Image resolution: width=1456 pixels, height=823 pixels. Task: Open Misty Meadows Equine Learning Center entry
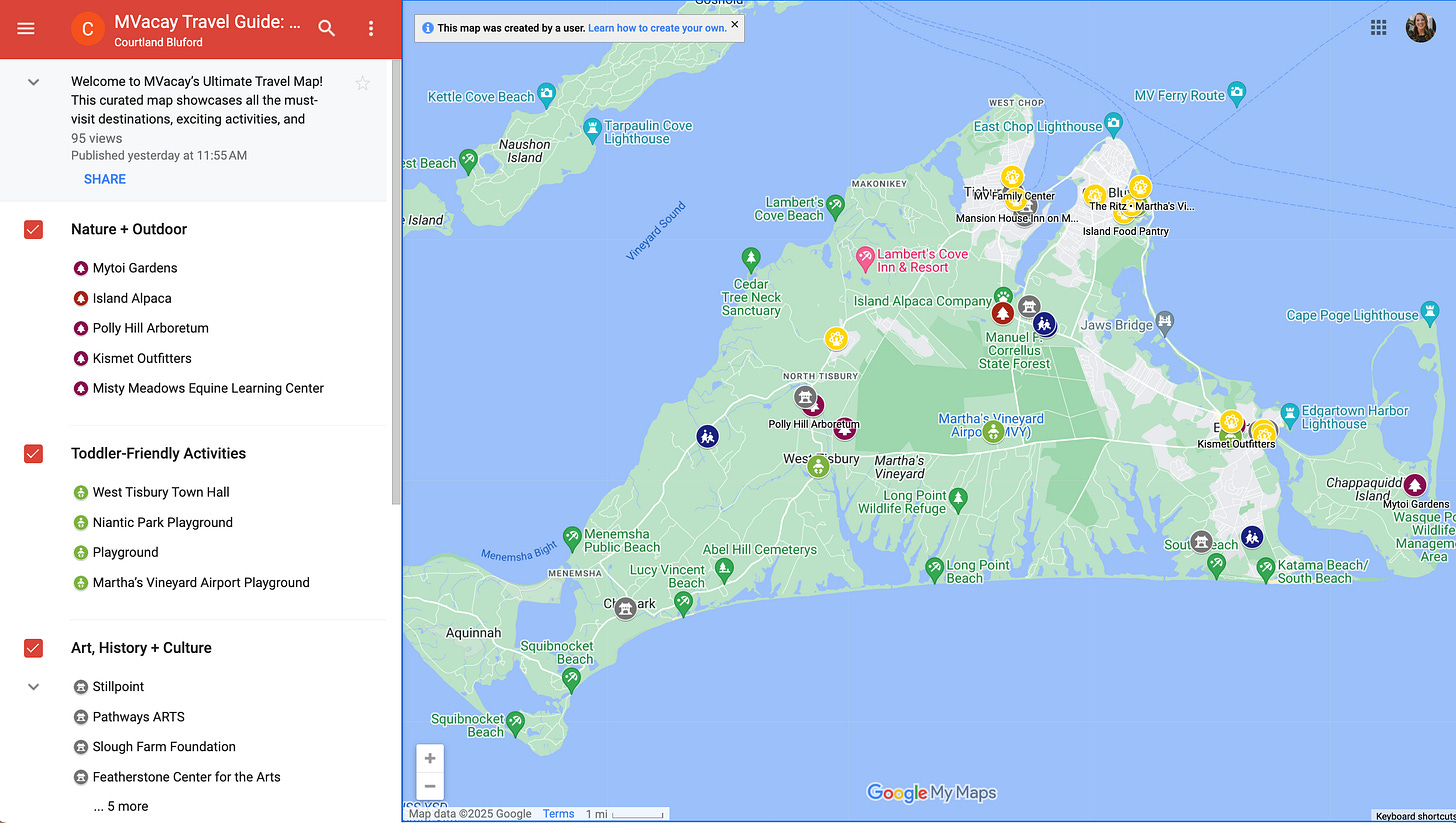click(208, 388)
